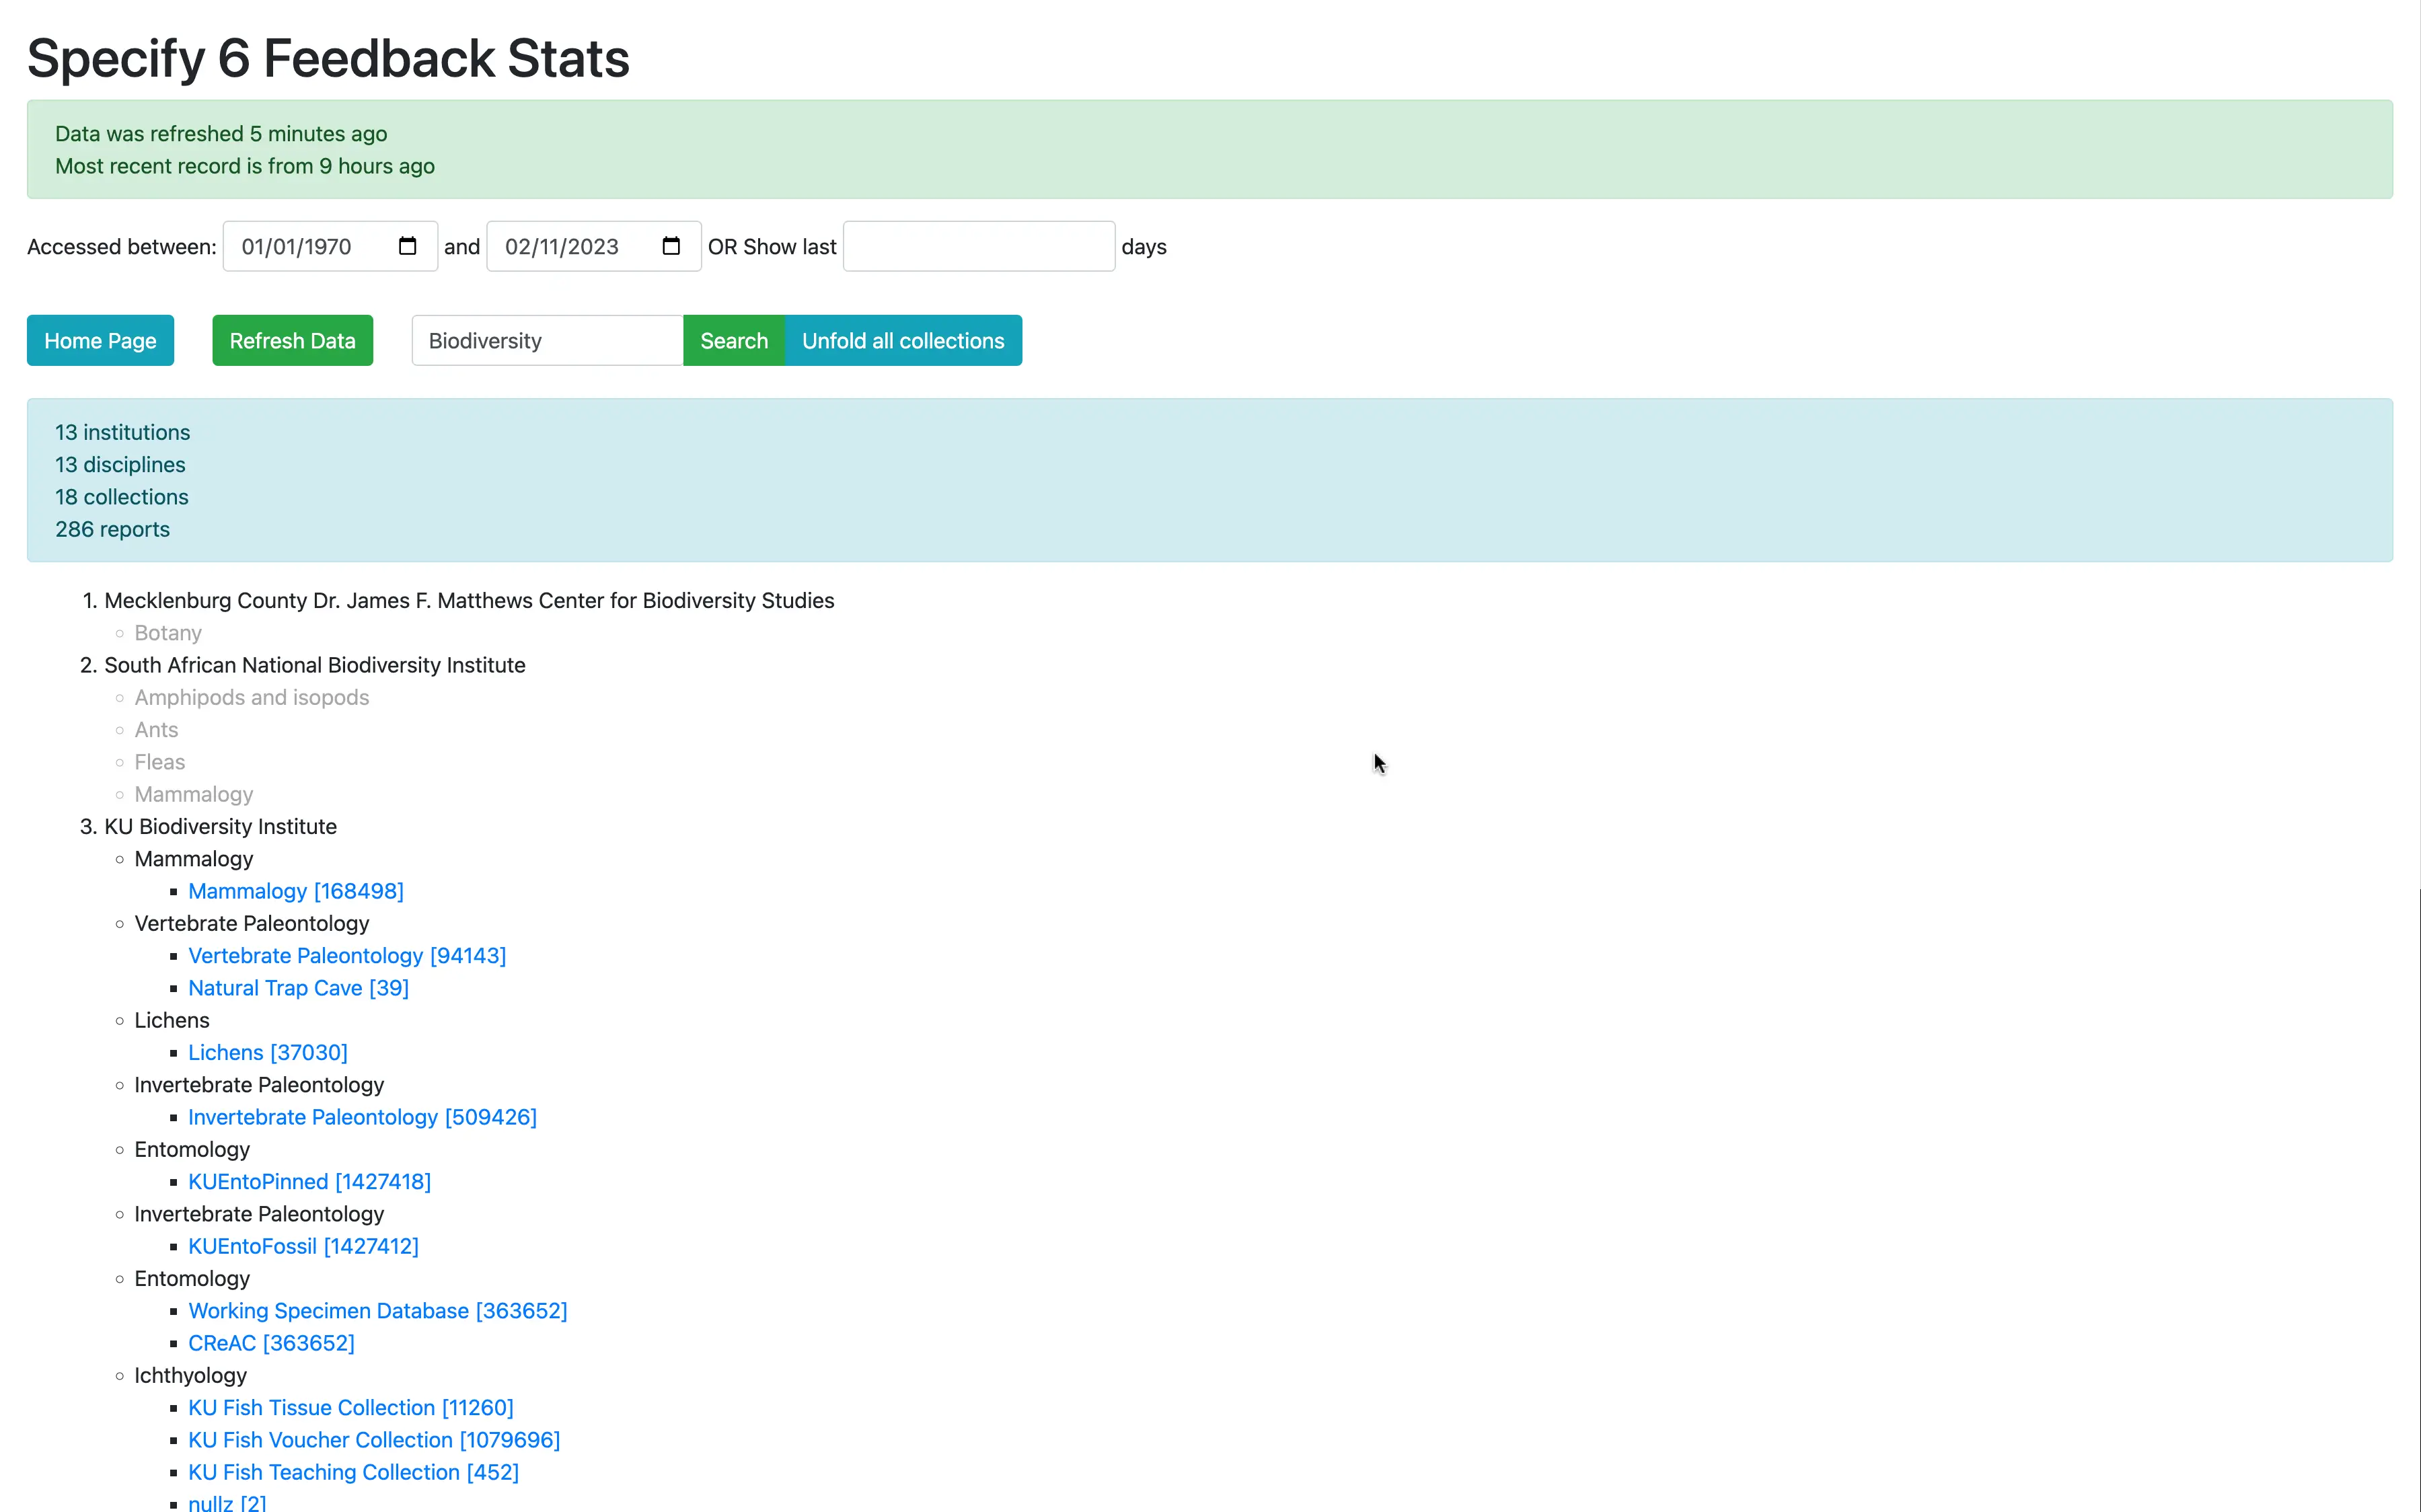Open the KUEntoPinned [1427418] link
The width and height of the screenshot is (2421, 1512).
(309, 1182)
